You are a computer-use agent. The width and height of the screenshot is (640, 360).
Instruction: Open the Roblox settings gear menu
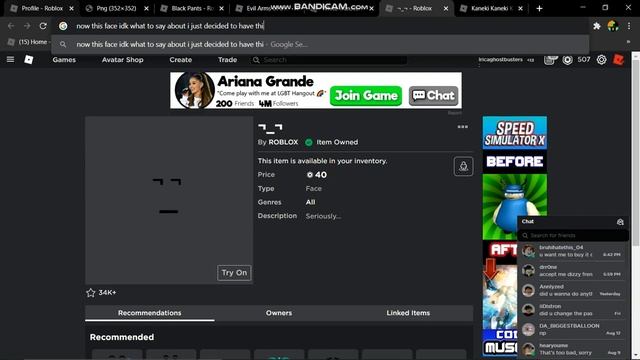(x=601, y=60)
